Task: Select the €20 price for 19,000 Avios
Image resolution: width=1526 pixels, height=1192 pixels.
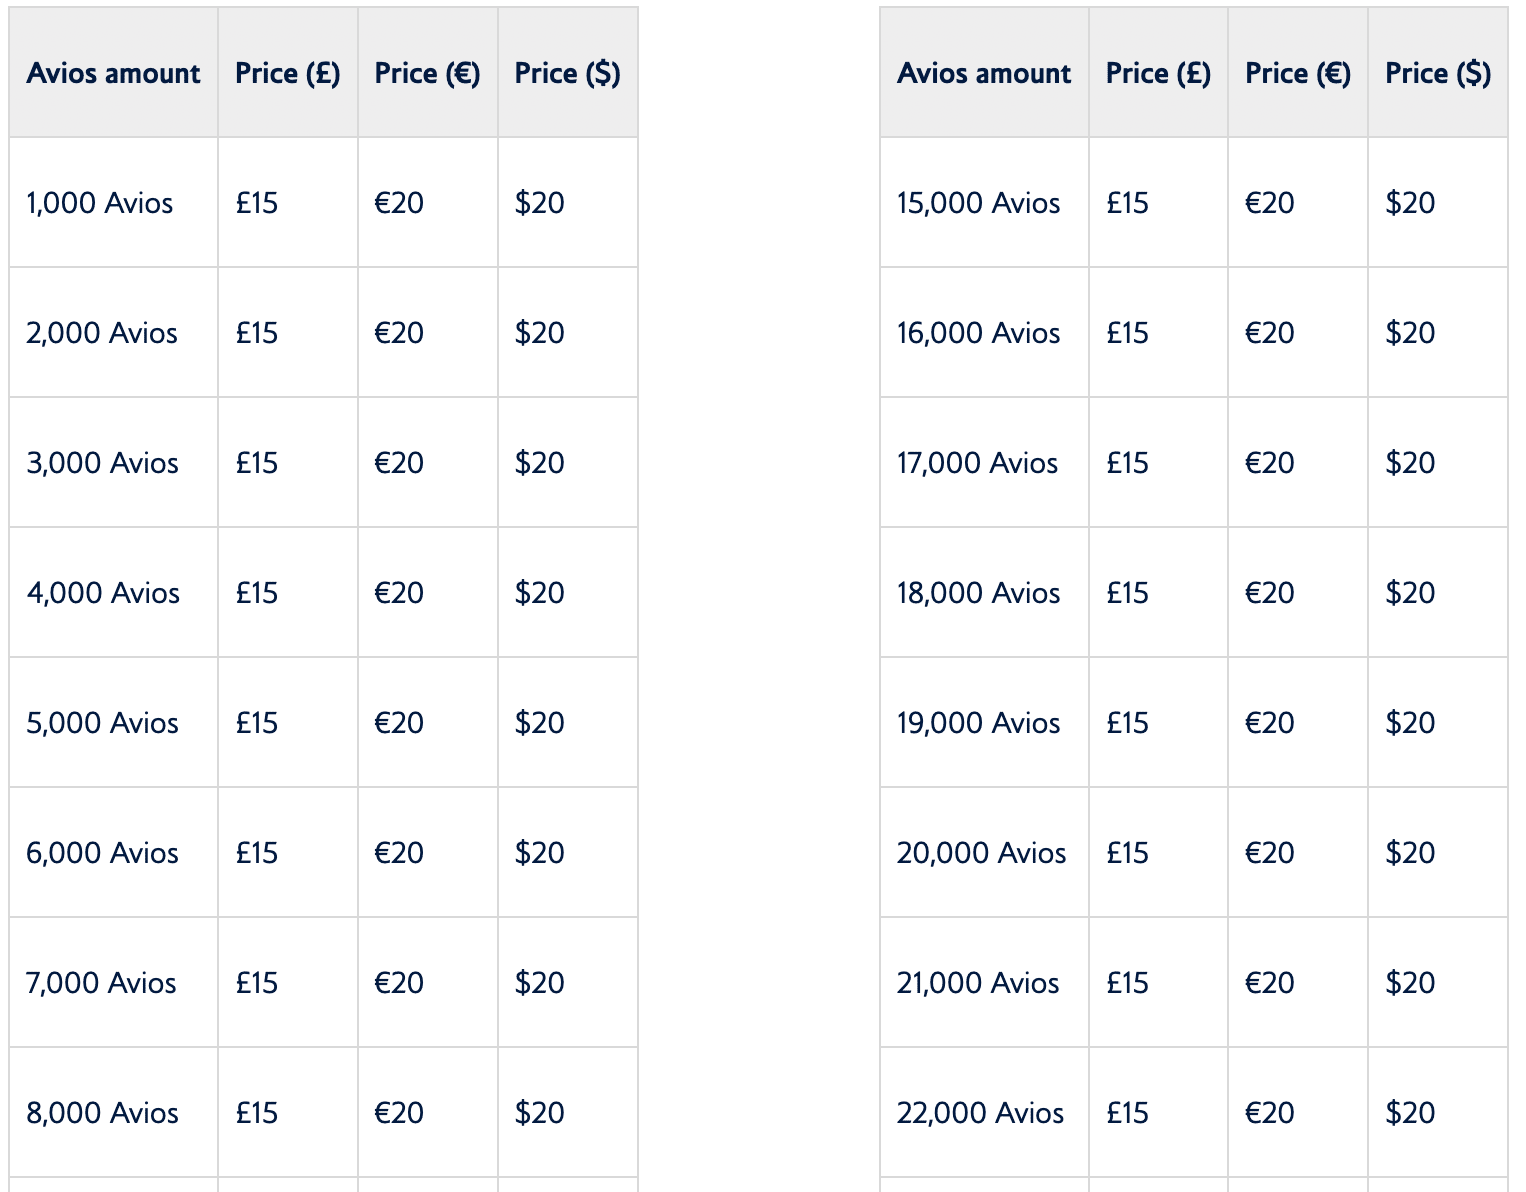Action: (1269, 723)
